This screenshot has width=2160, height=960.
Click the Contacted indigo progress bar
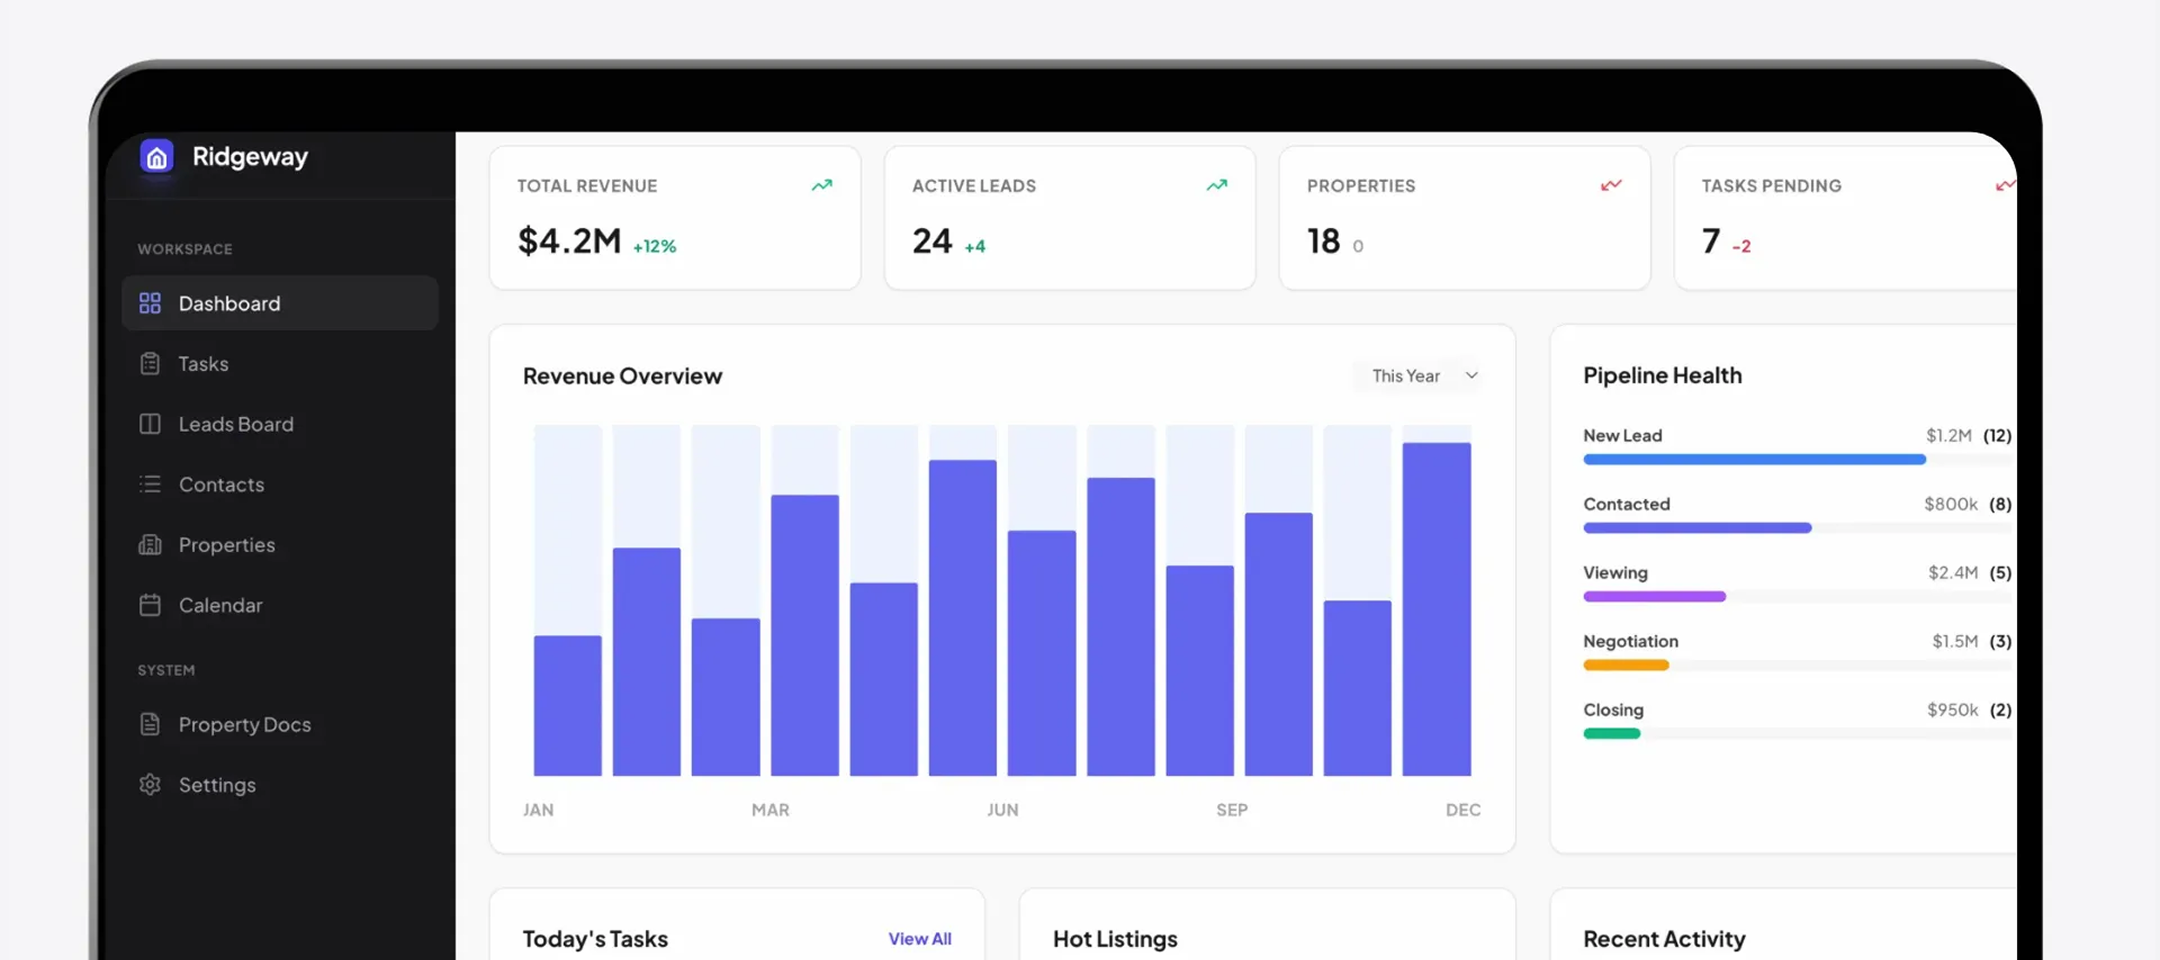pos(1697,528)
